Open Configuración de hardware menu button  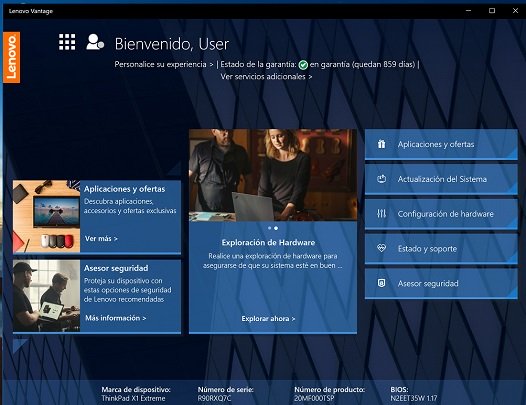pyautogui.click(x=441, y=214)
